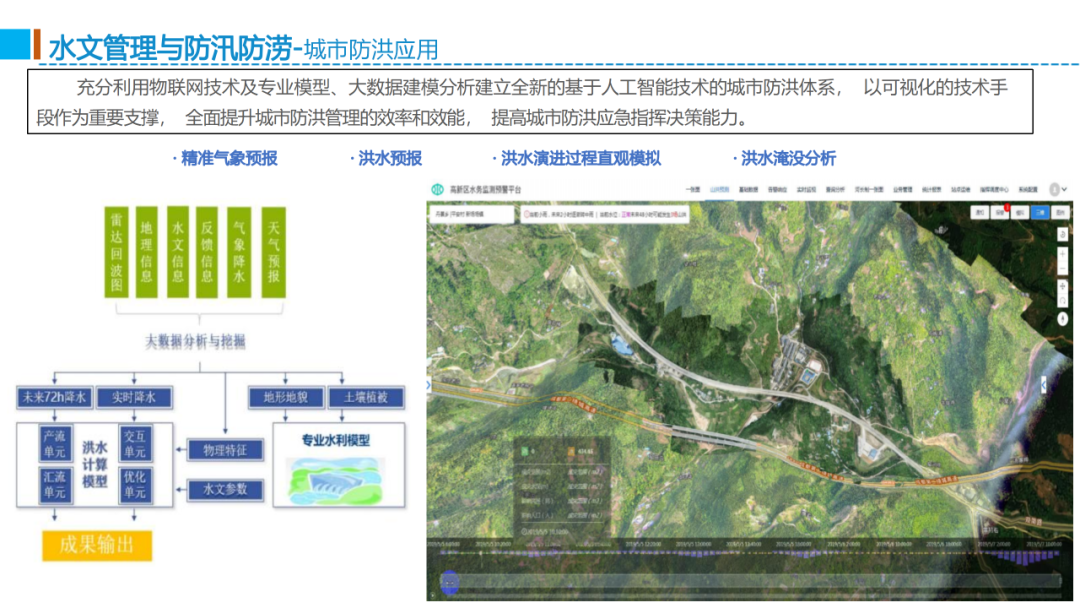Expand left panel with edge chevron
1080x608 pixels.
428,385
